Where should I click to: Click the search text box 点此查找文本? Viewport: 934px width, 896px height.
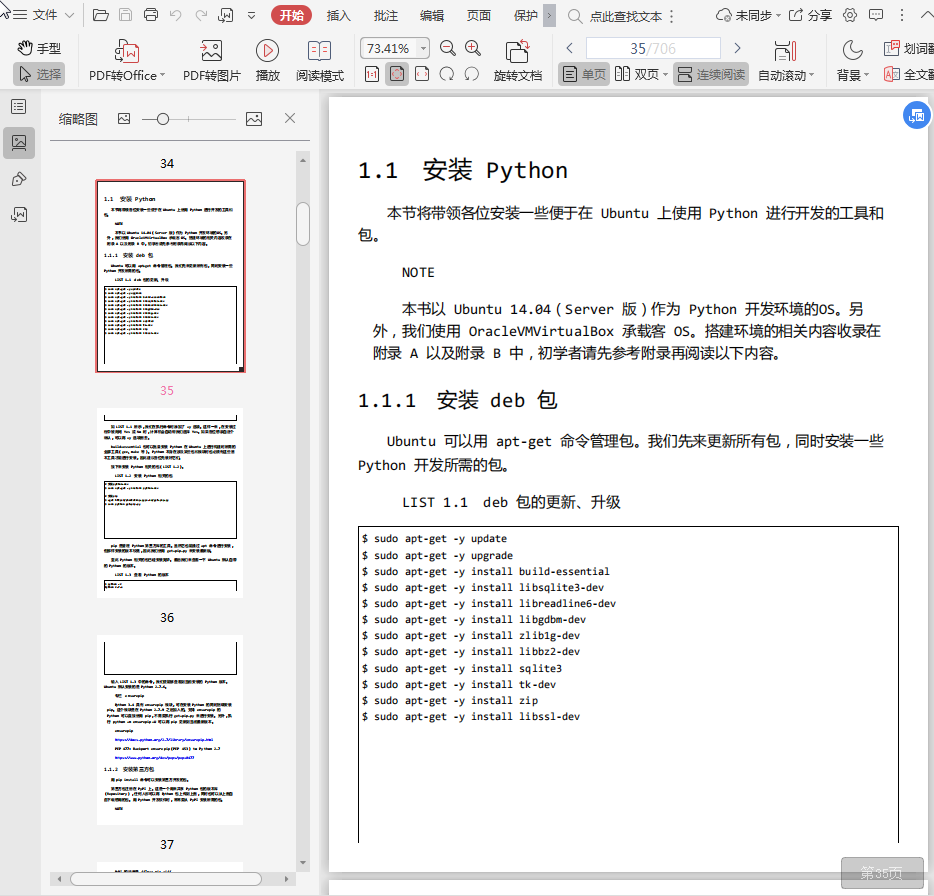[x=625, y=16]
